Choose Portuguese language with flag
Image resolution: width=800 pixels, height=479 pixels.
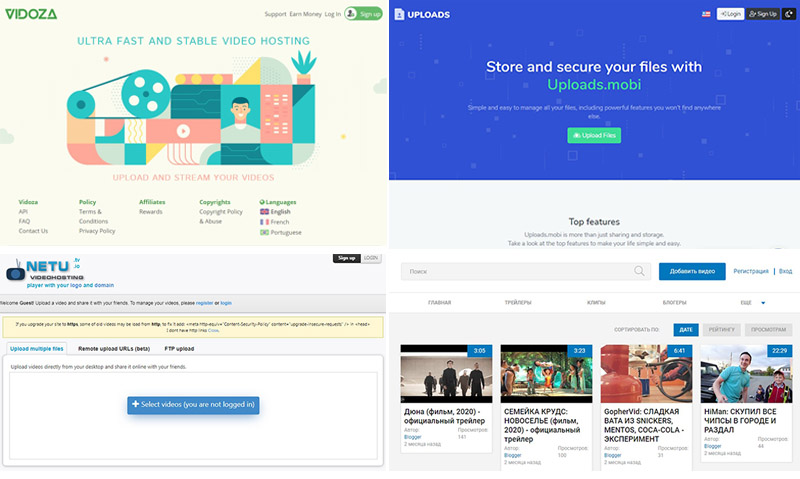tap(283, 232)
